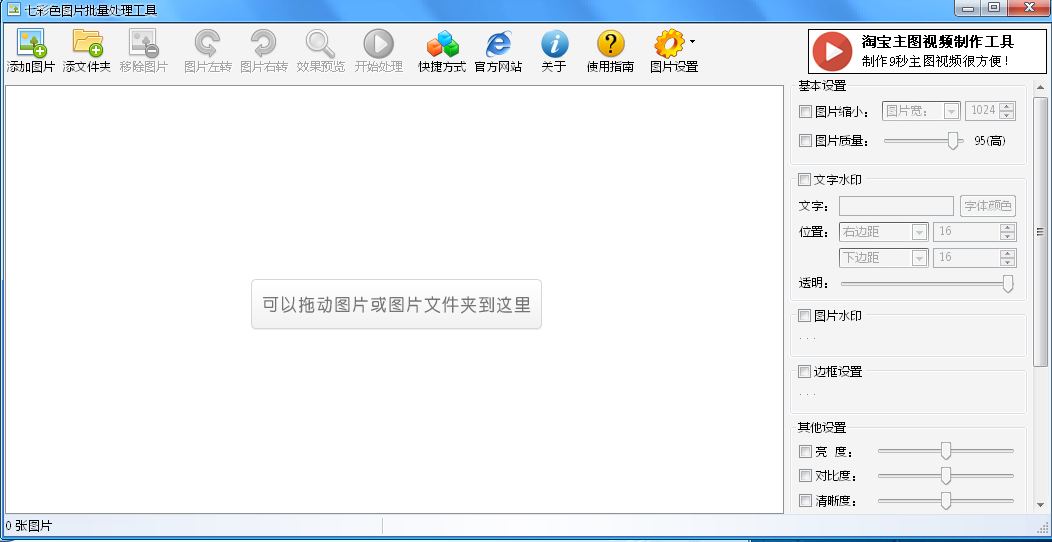Click the 95(高) quality value text
This screenshot has width=1052, height=542.
click(990, 141)
